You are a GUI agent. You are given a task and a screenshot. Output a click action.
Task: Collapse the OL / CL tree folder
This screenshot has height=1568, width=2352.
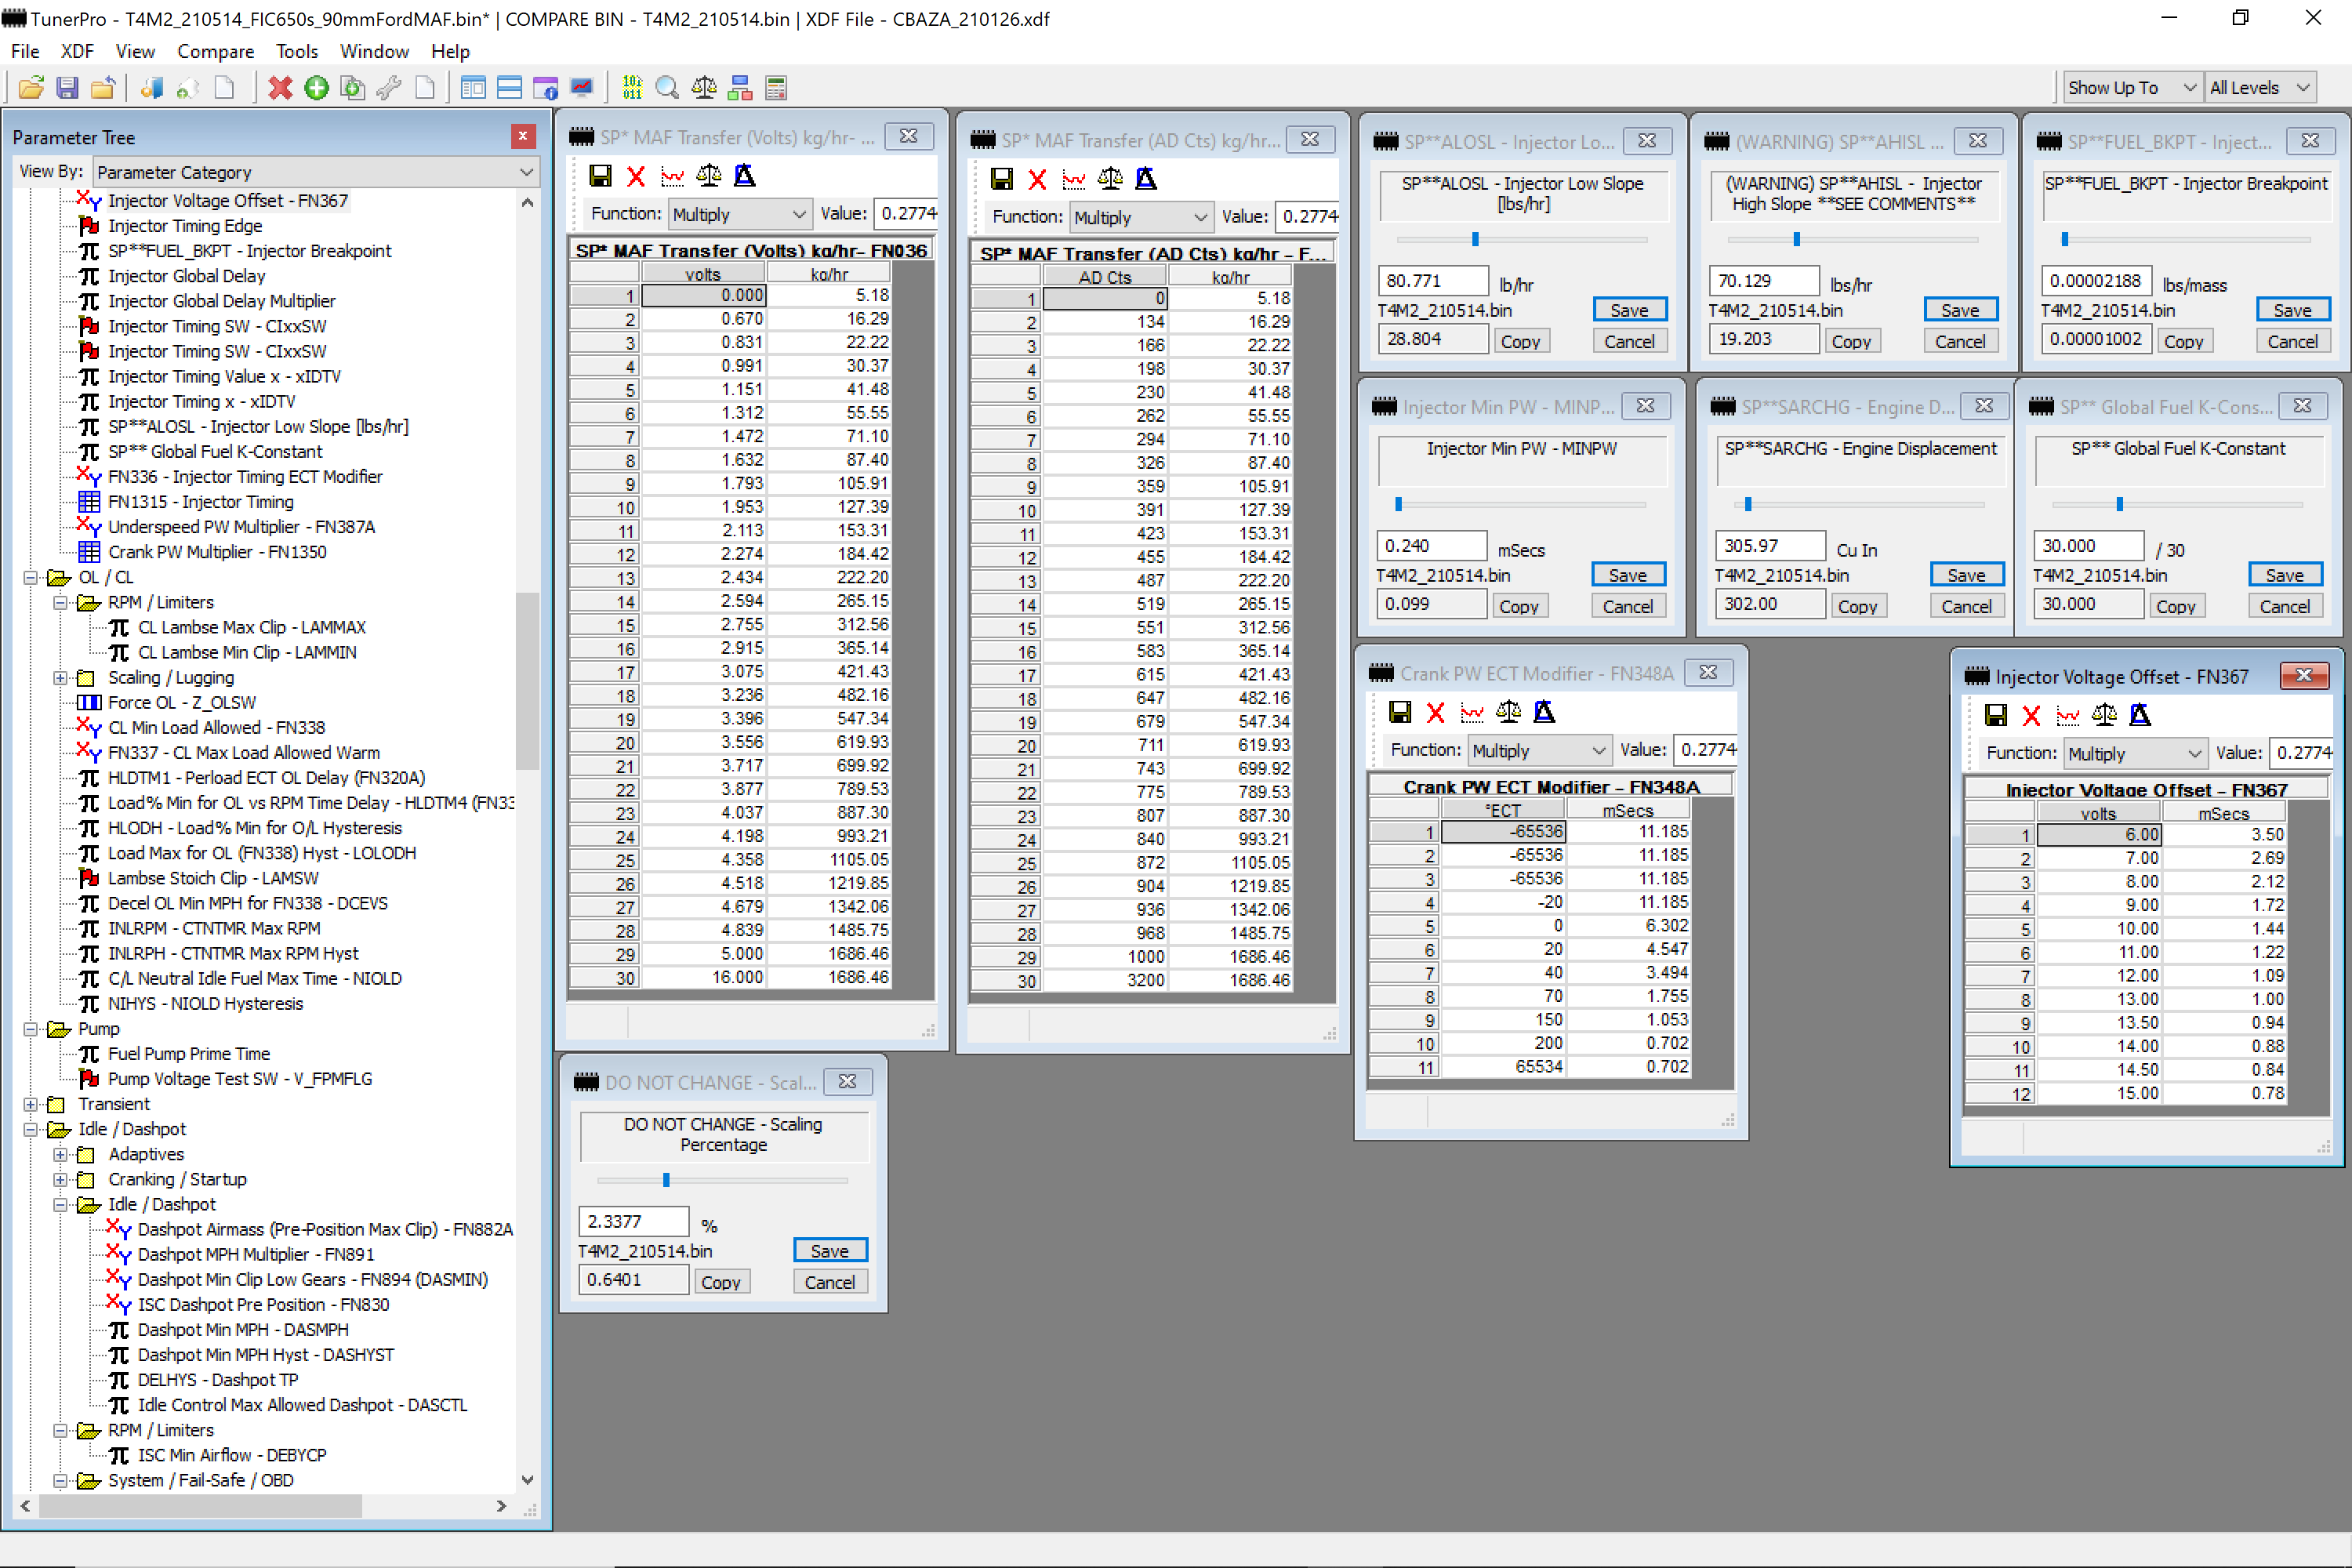(30, 578)
